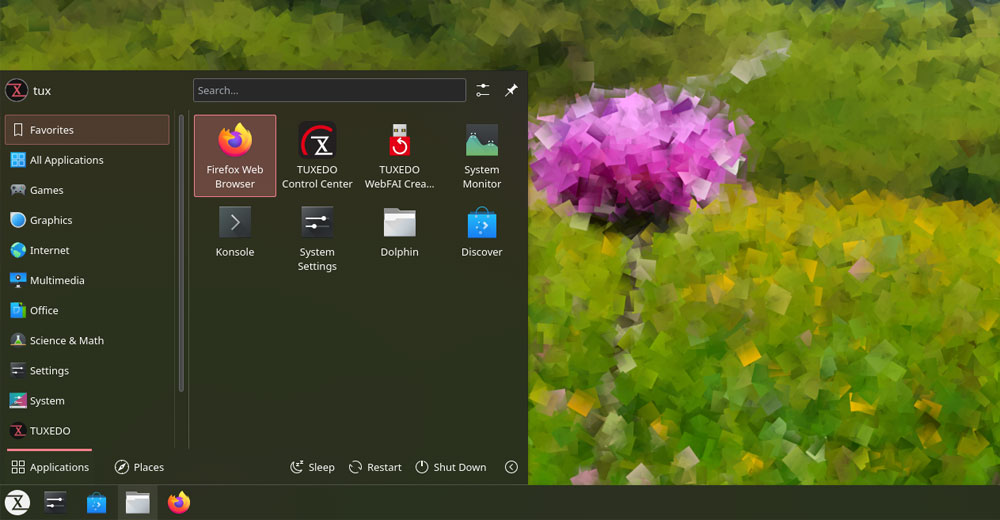Click the Restart button

tap(375, 467)
